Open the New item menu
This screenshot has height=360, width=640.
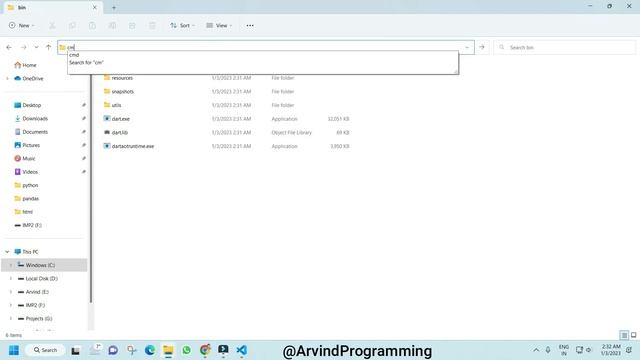21,25
